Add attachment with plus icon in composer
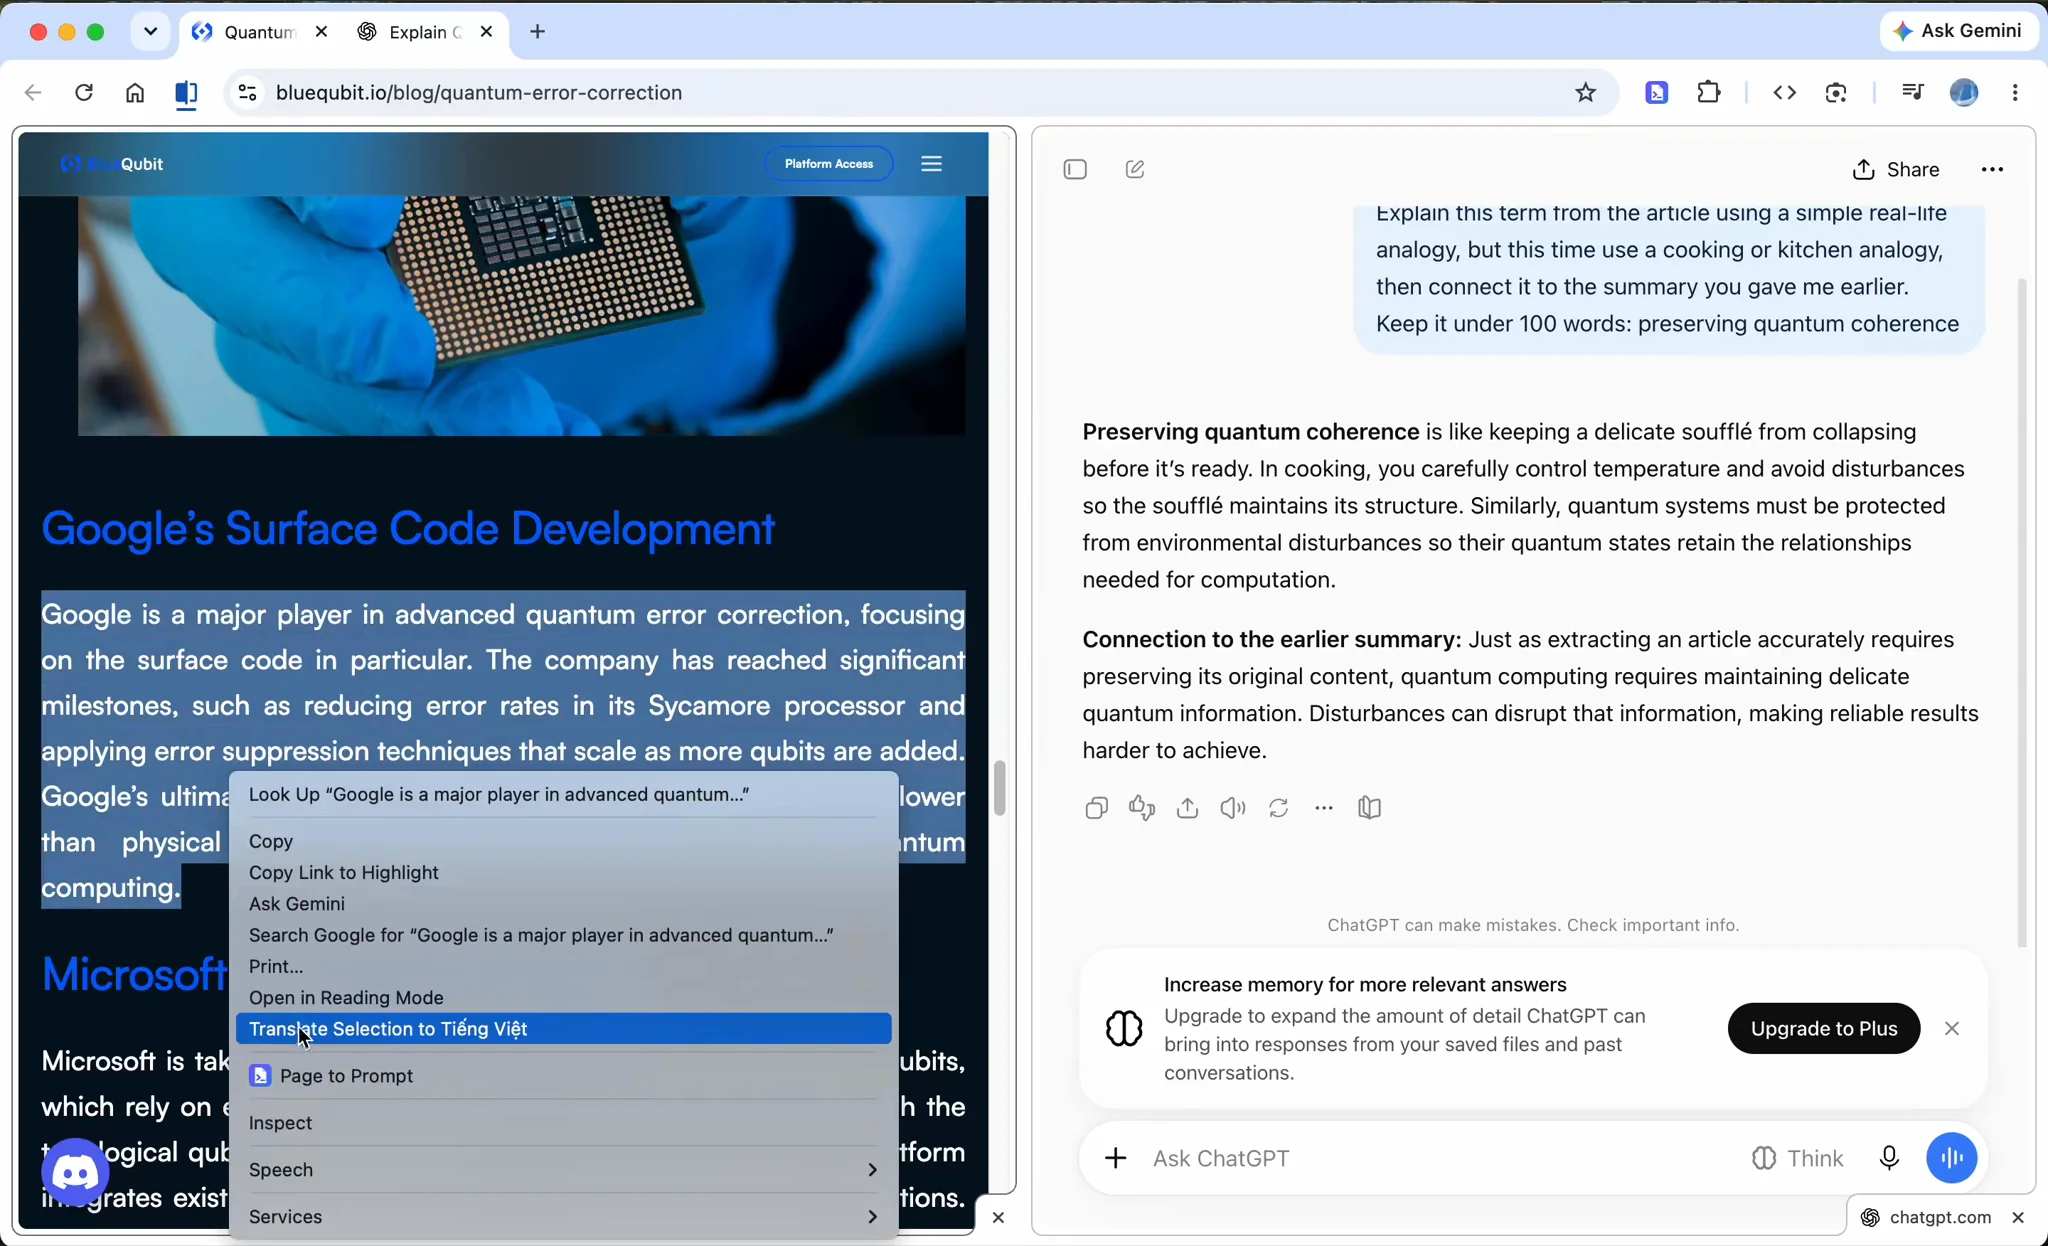The image size is (2048, 1246). pos(1115,1158)
